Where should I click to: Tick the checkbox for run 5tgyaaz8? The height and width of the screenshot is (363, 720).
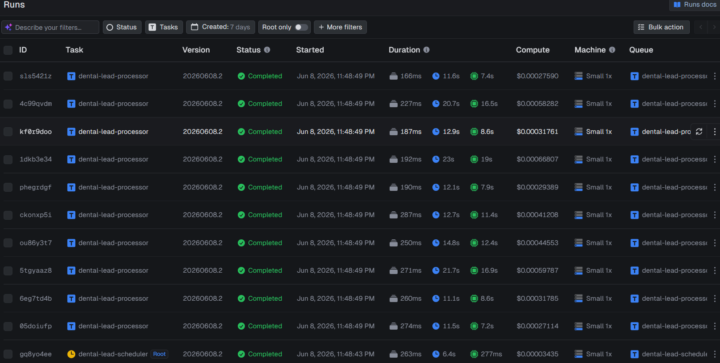(8, 271)
